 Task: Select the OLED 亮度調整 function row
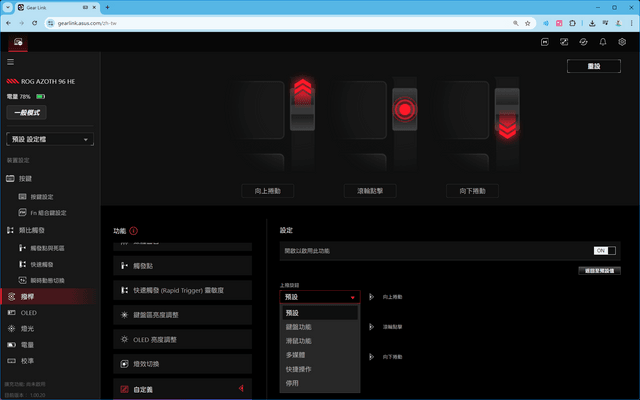click(182, 339)
